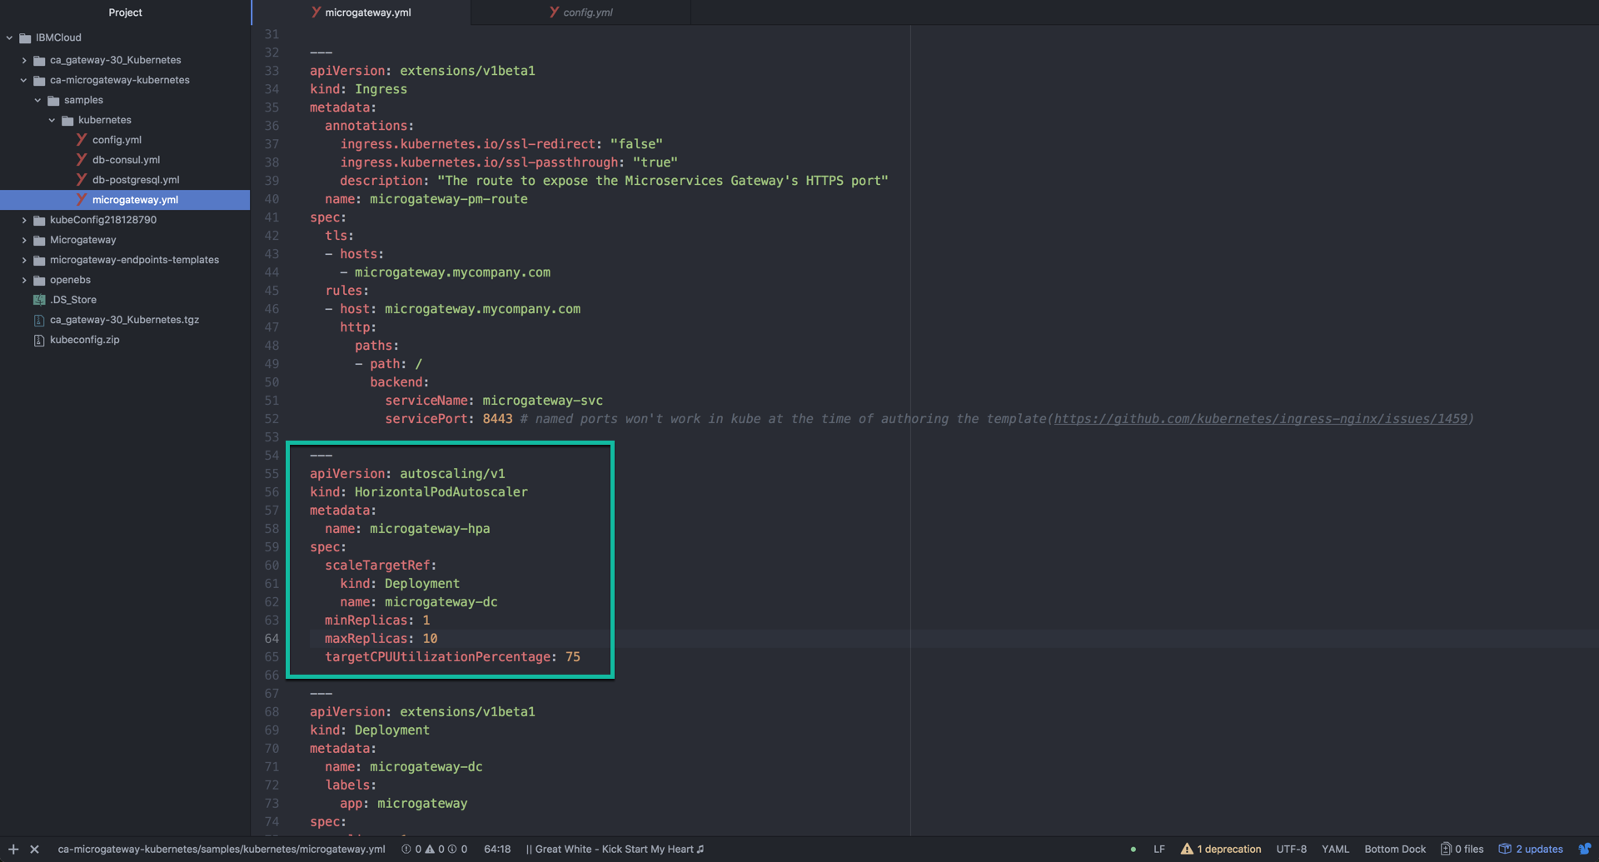Switch to the config.yml tab
This screenshot has width=1599, height=862.
587,13
